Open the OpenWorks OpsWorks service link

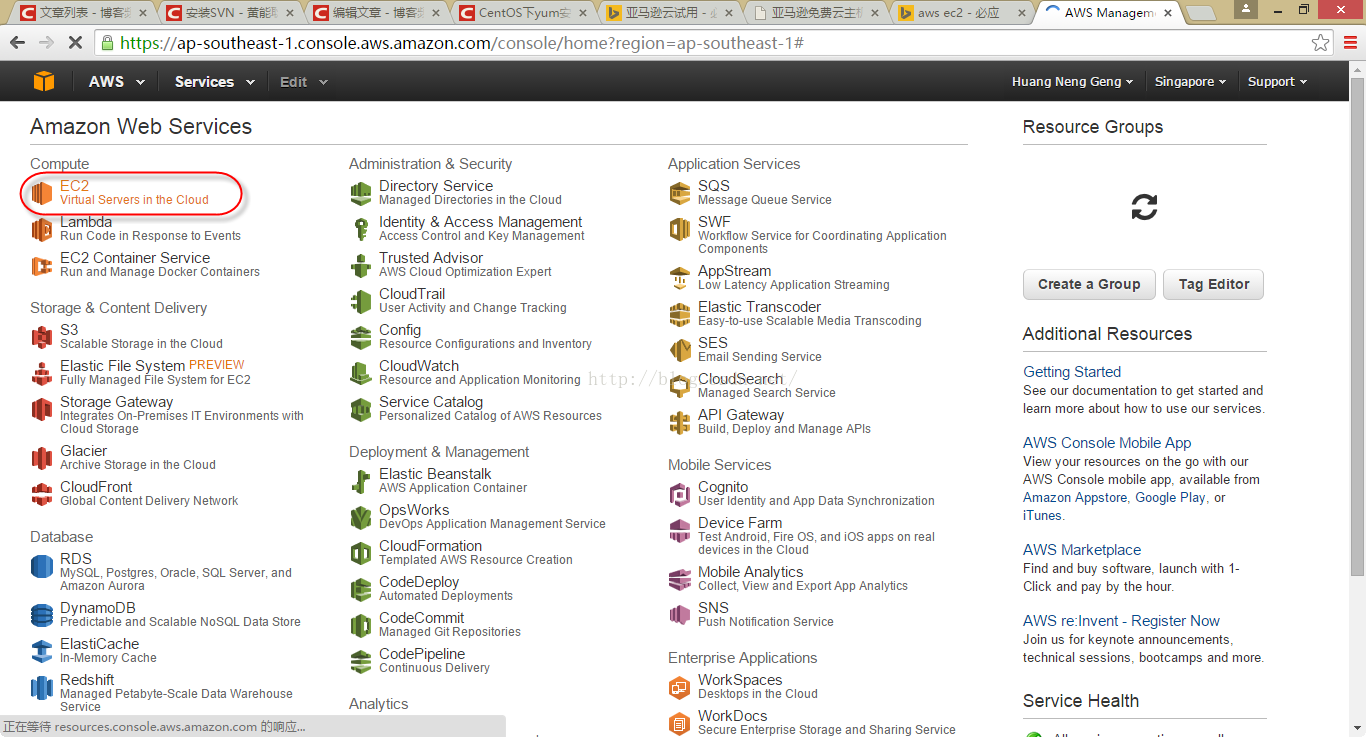click(414, 510)
